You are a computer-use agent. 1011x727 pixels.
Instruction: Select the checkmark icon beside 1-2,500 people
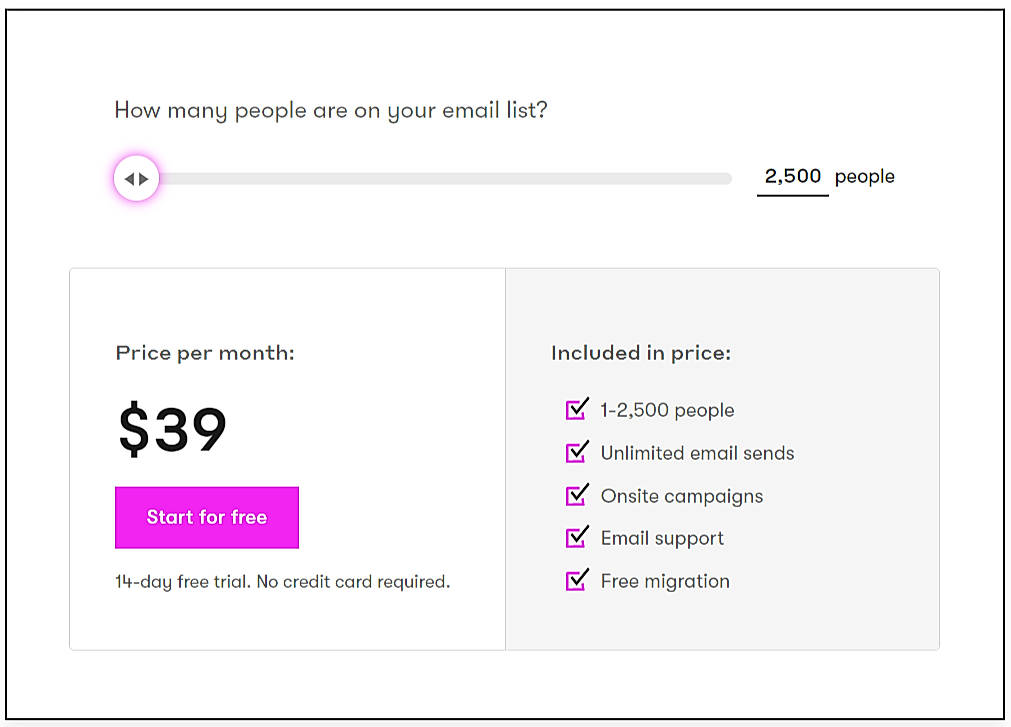point(575,410)
